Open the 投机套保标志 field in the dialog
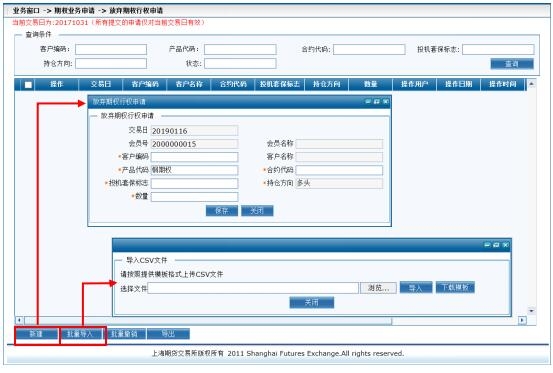 195,183
